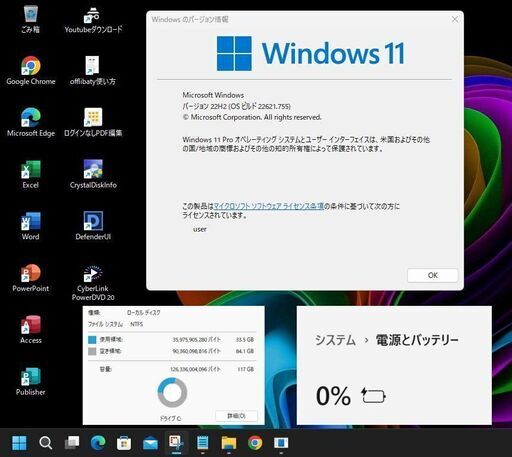512x457 pixels.
Task: Open Publisher desktop shortcut
Action: (x=31, y=381)
